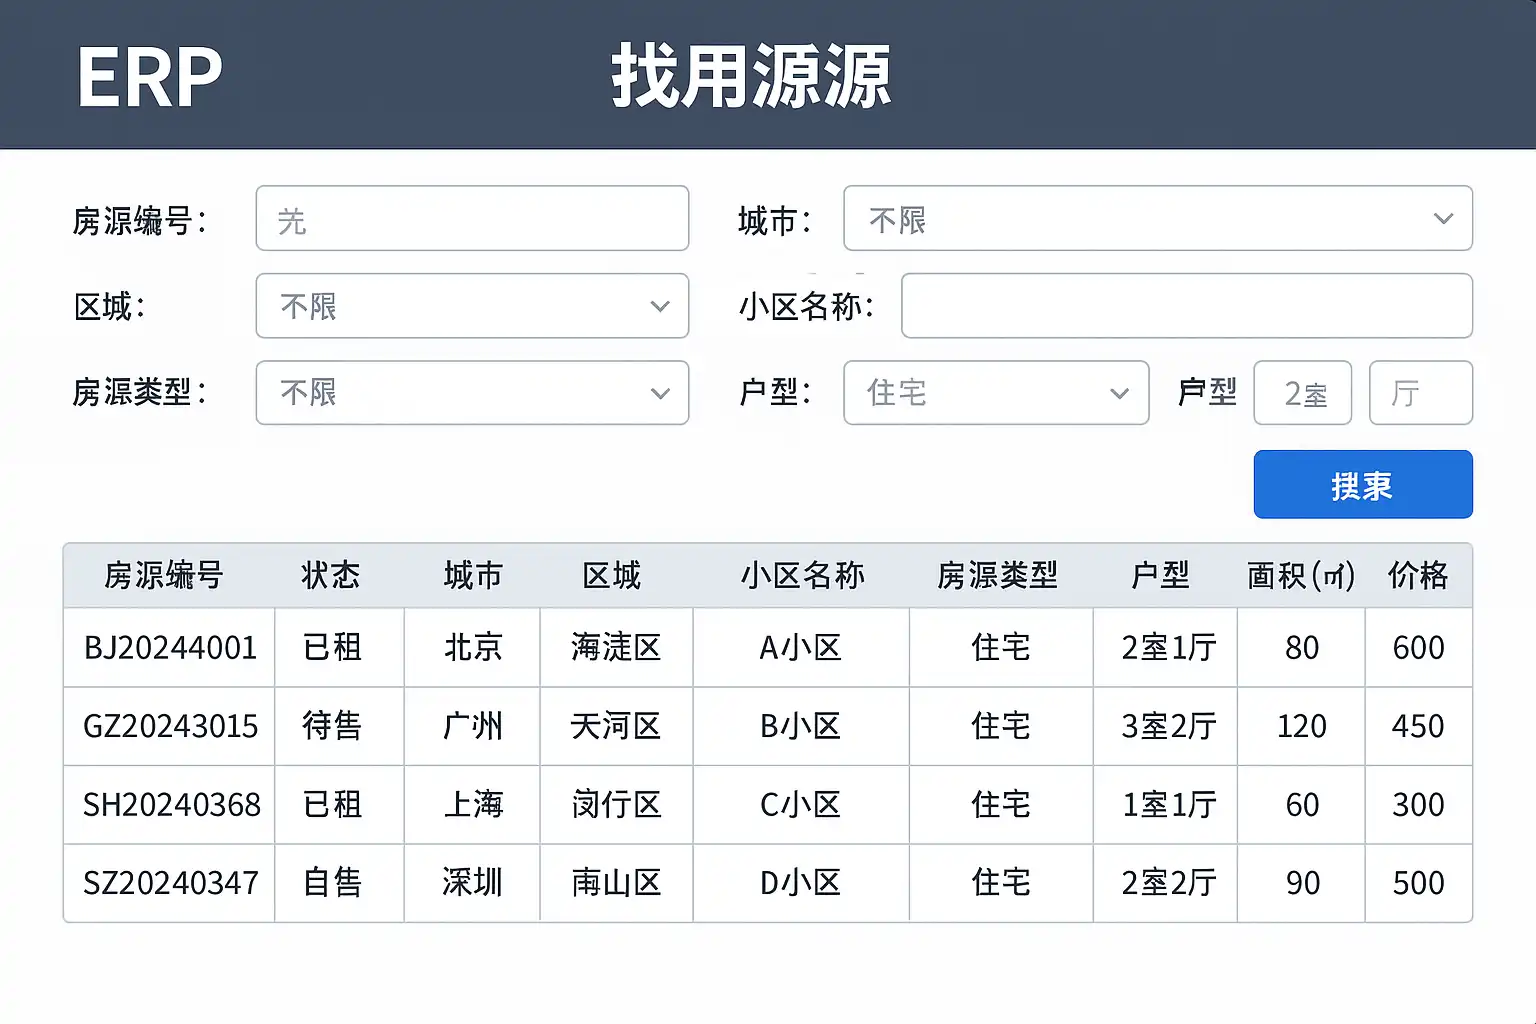Screen dimensions: 1536x1024
Task: Click the 面积(㎡) column header
Action: [x=1301, y=576]
